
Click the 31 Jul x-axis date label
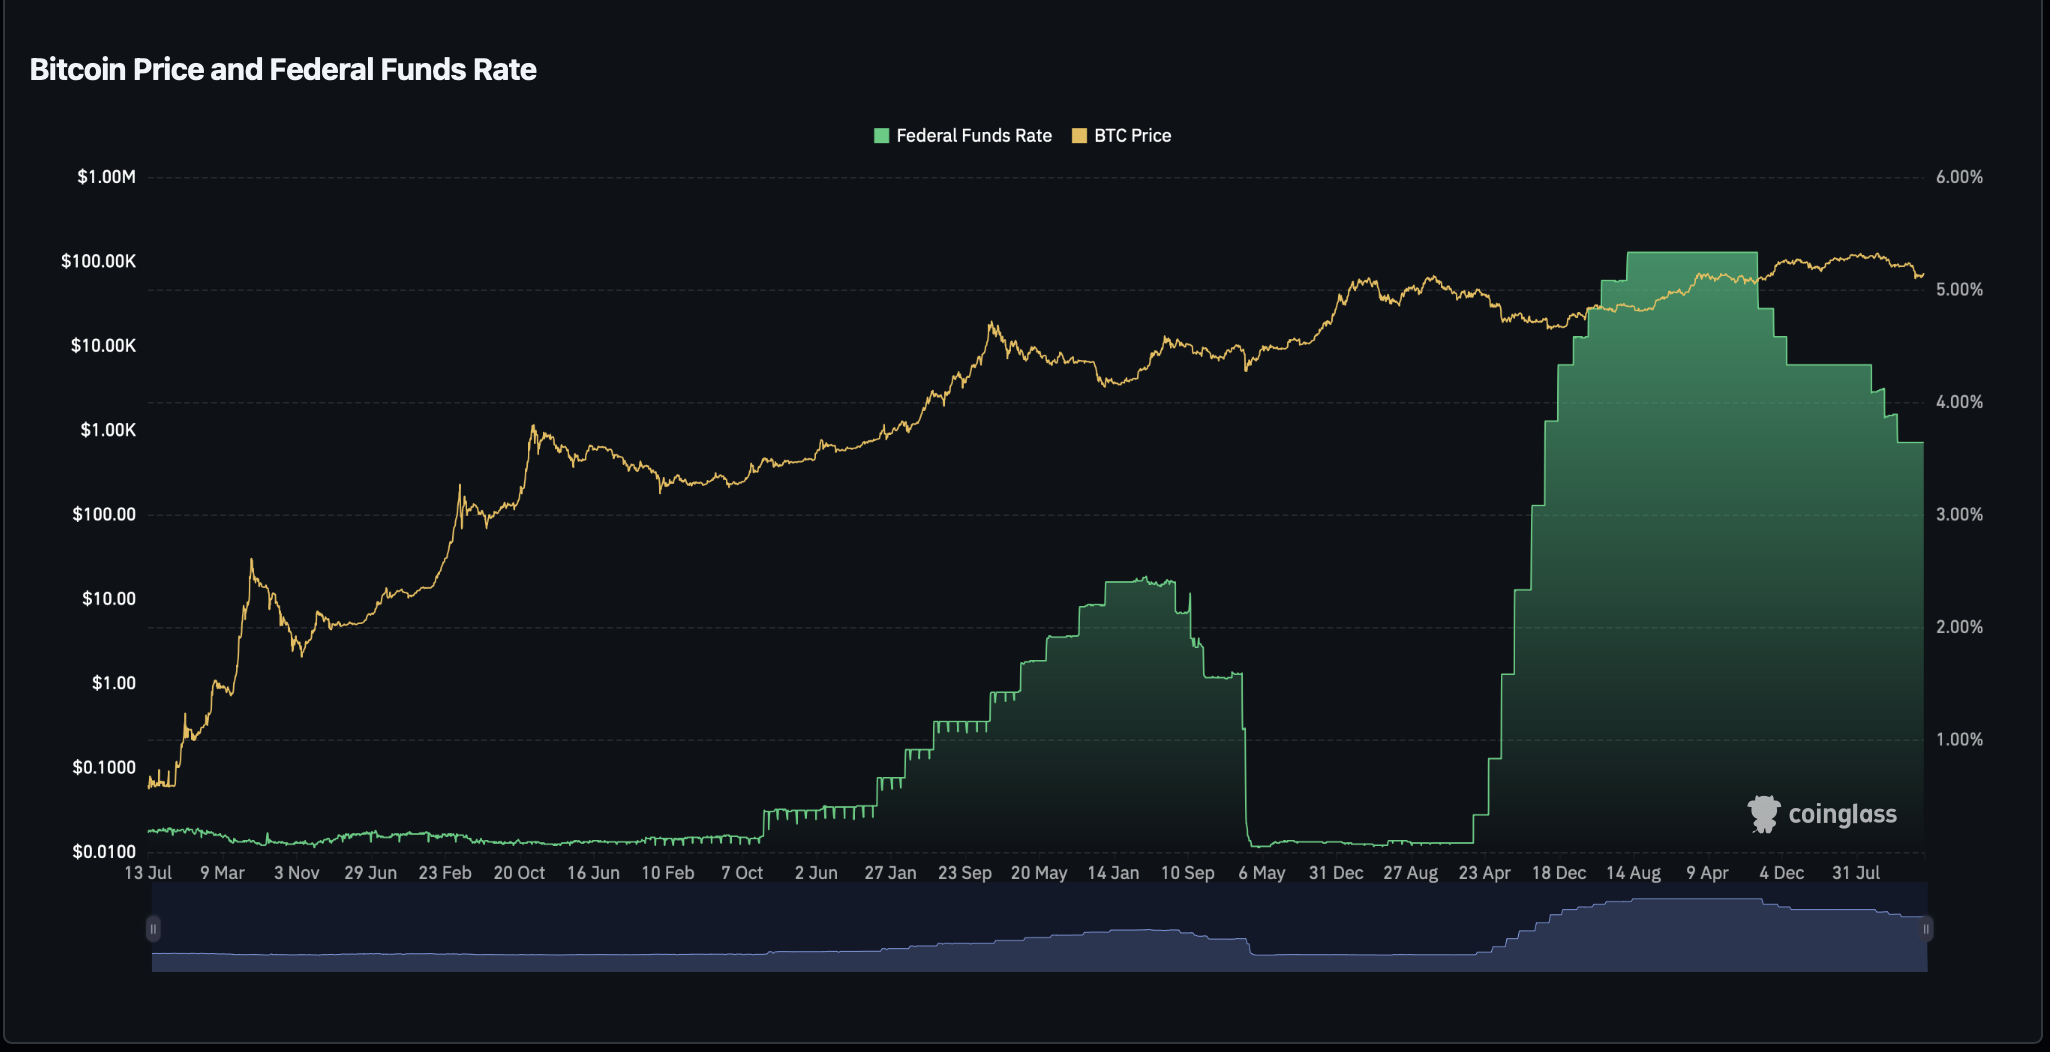(x=1855, y=873)
